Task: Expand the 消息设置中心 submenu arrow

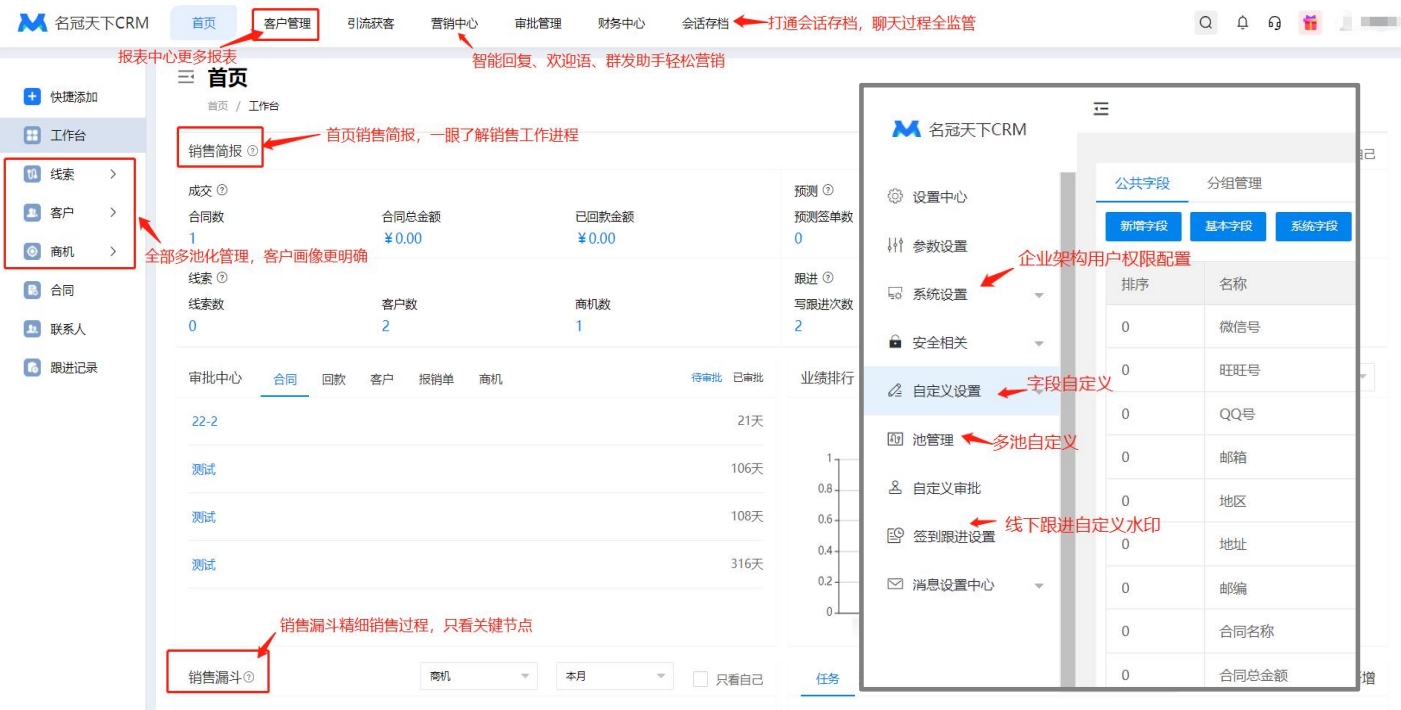Action: coord(1039,586)
